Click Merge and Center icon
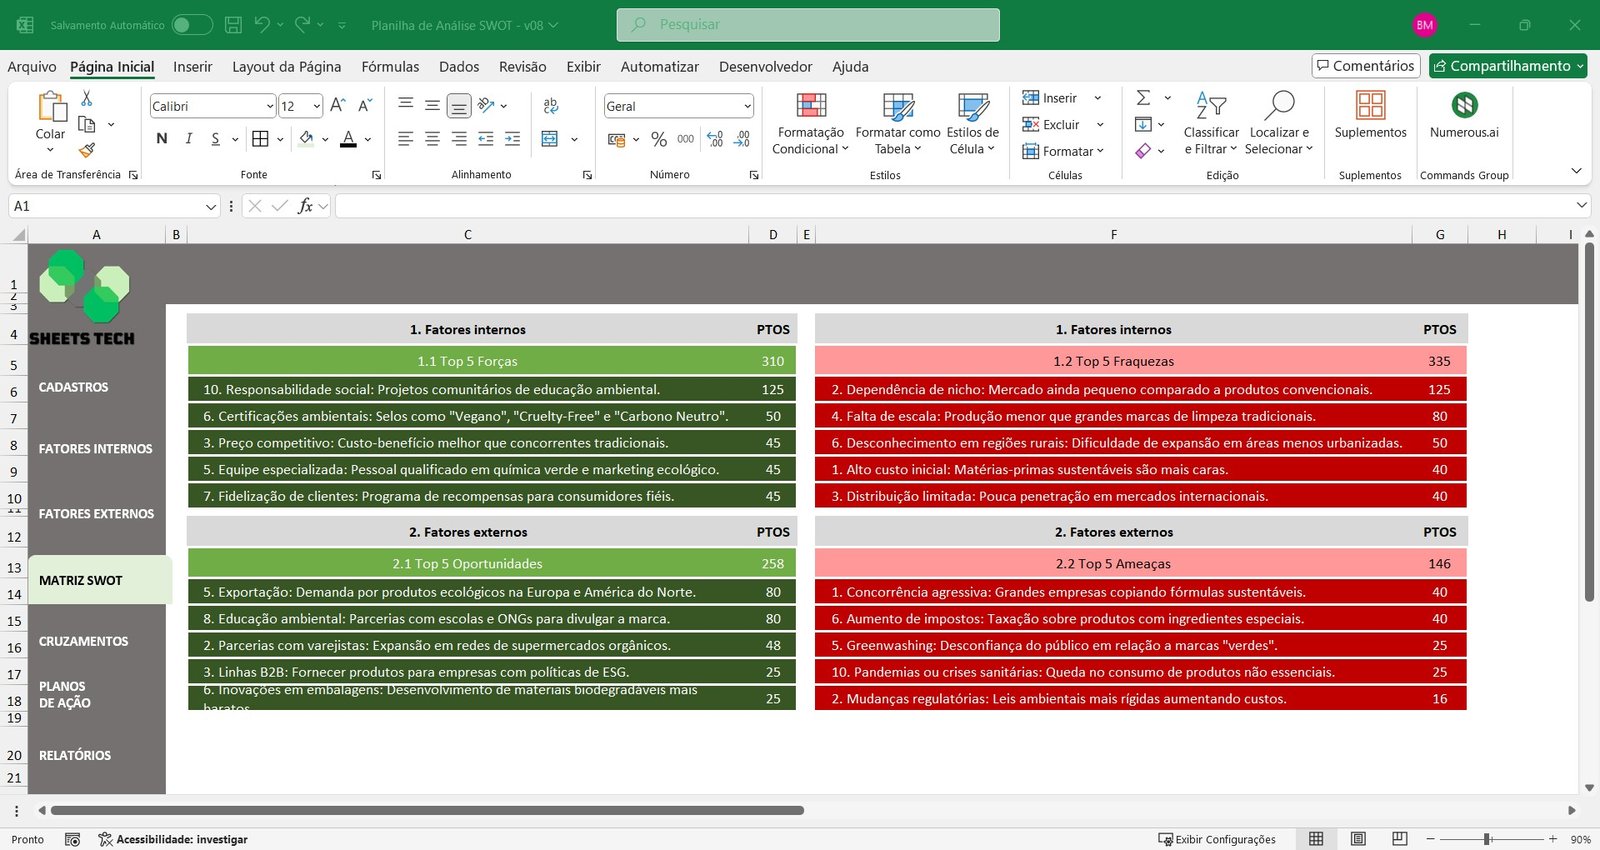The image size is (1600, 850). [550, 139]
